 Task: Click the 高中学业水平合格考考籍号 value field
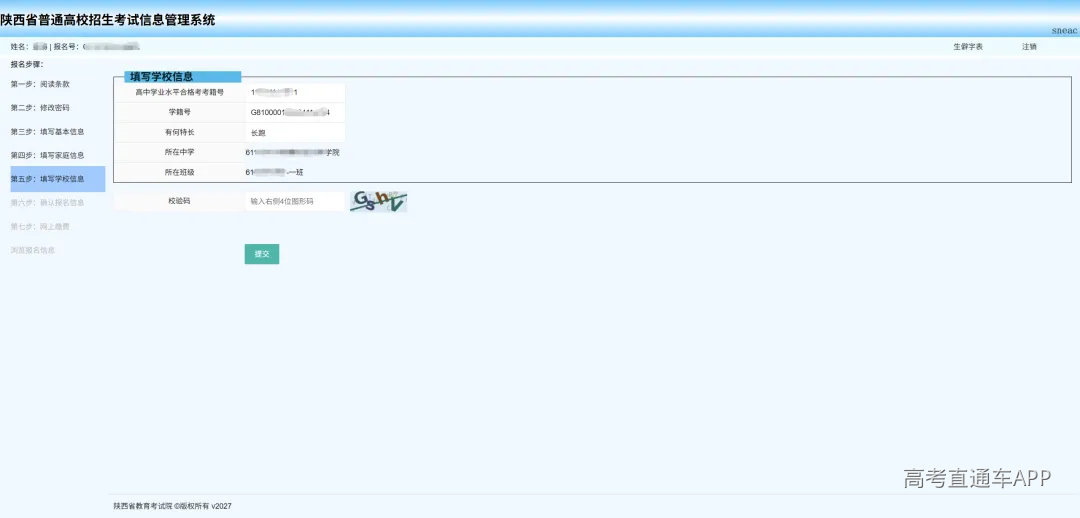click(x=295, y=92)
